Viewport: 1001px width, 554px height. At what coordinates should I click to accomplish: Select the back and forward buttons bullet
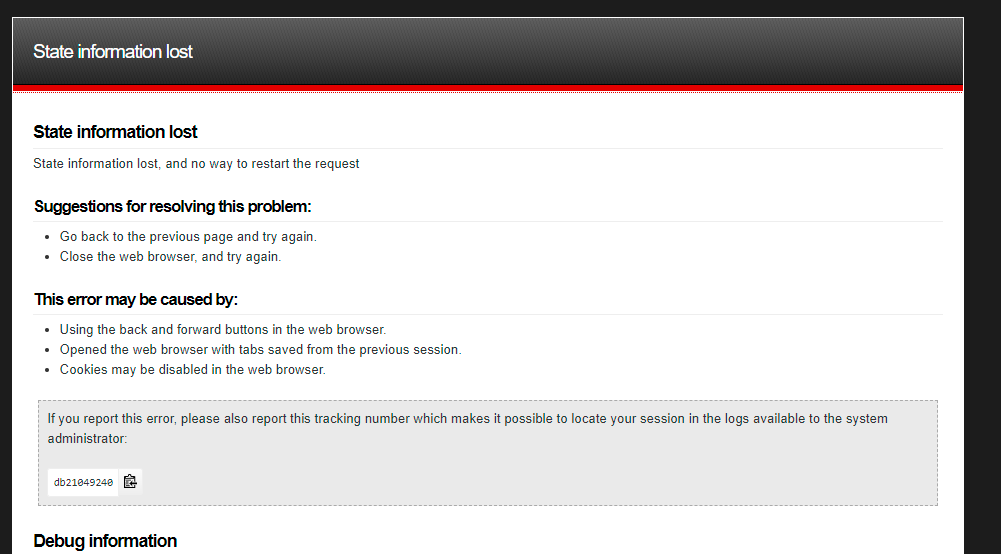(x=223, y=330)
